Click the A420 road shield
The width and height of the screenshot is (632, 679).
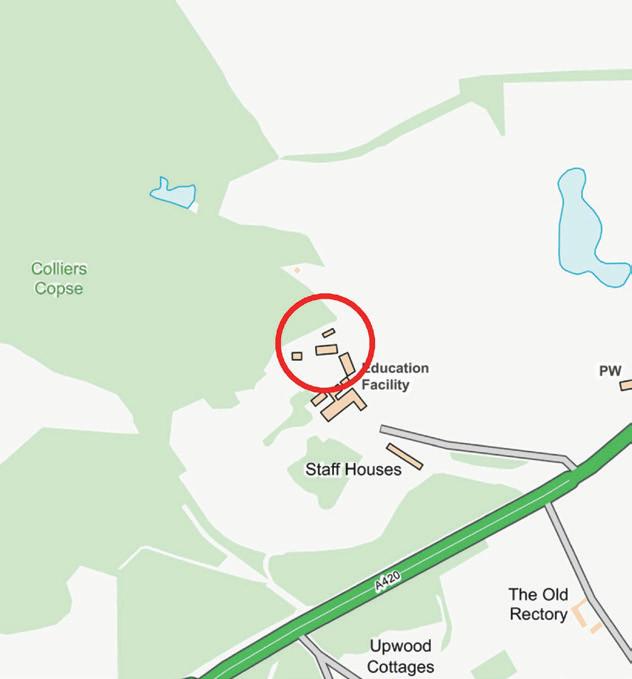[x=388, y=582]
